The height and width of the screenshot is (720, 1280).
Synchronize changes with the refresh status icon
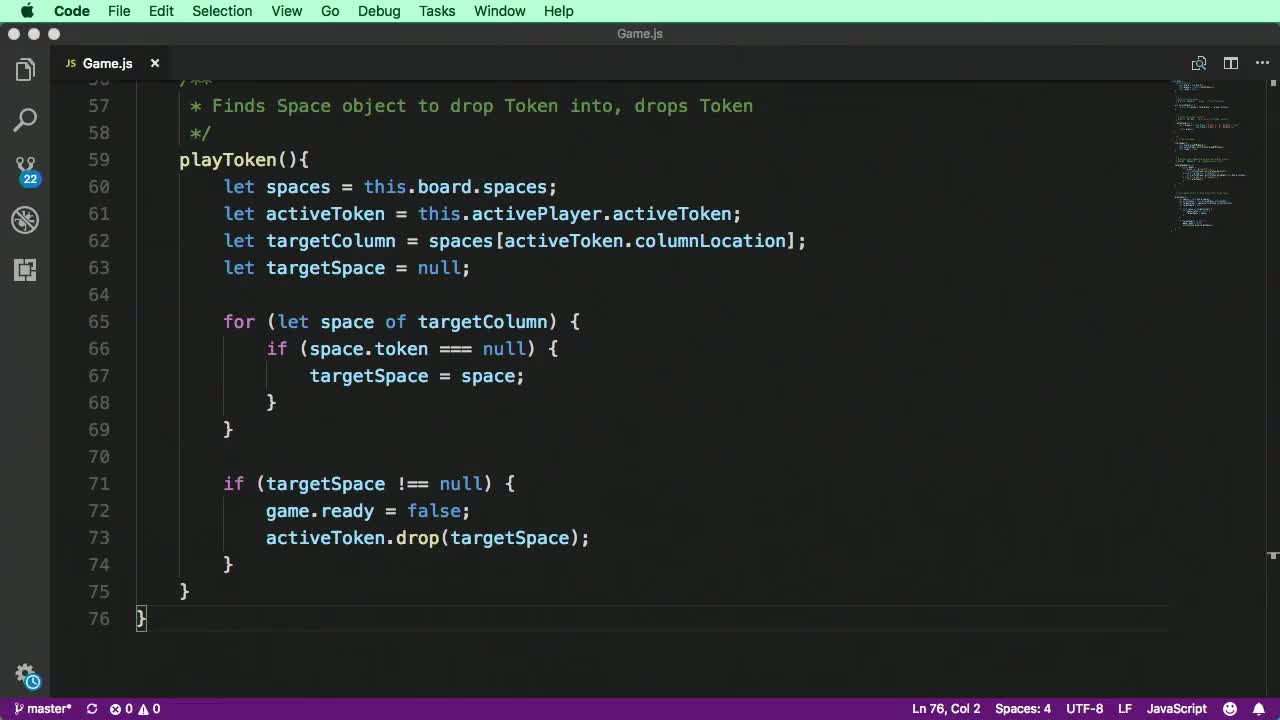coord(91,708)
